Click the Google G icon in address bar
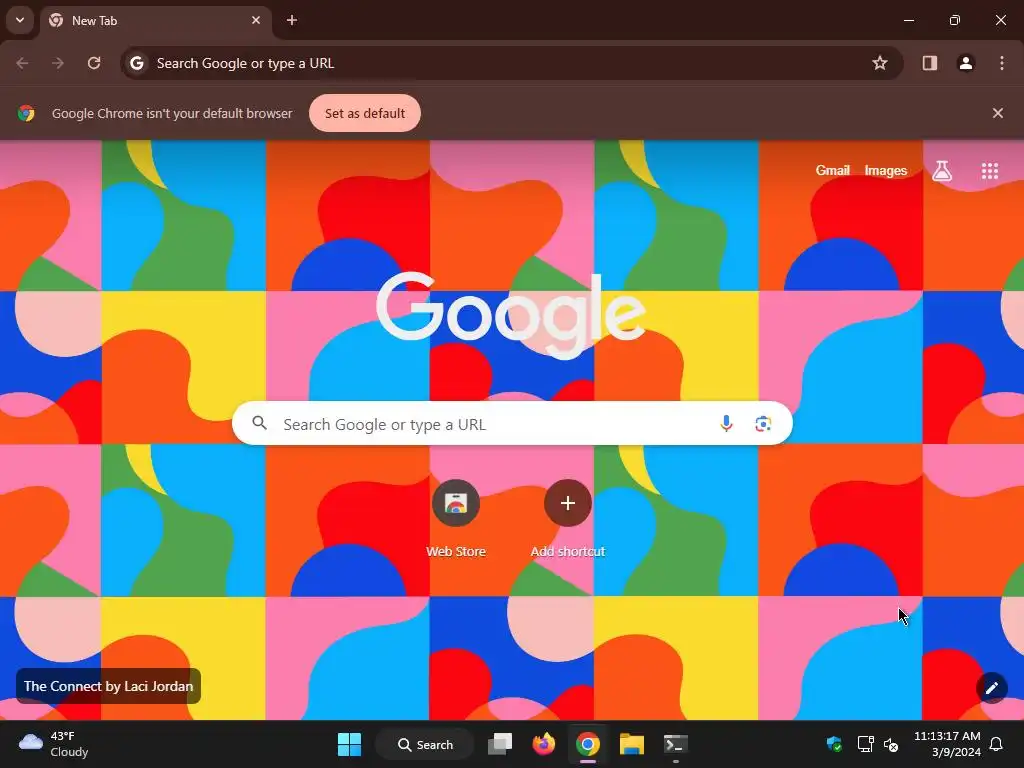1024x768 pixels. click(136, 63)
